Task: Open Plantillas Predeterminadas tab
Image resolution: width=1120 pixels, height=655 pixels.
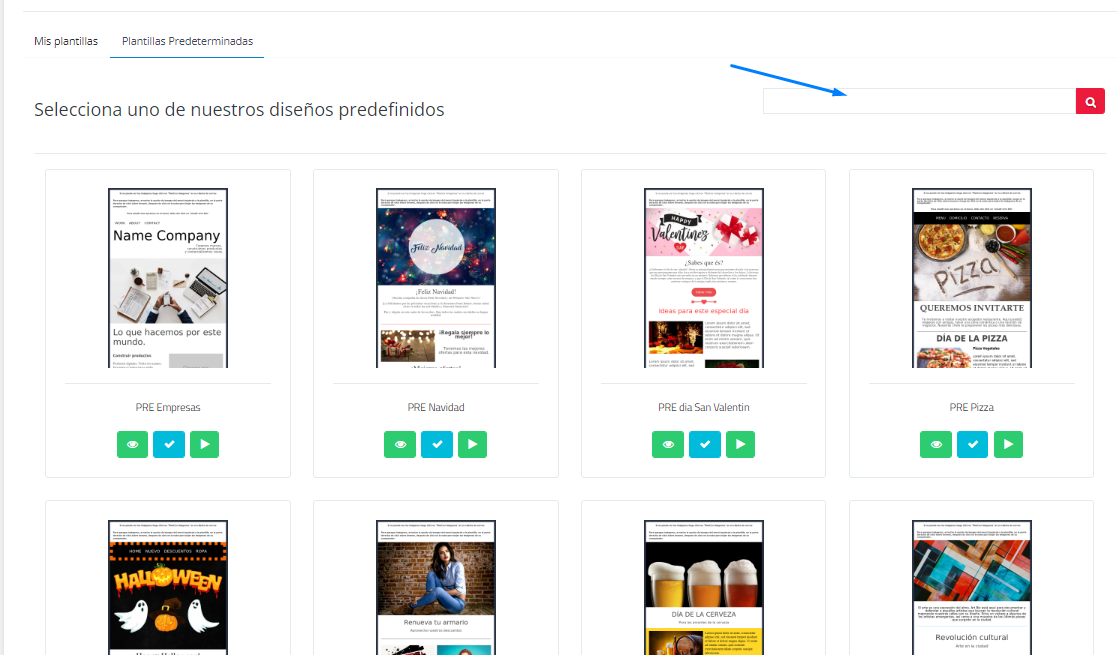Action: point(187,41)
